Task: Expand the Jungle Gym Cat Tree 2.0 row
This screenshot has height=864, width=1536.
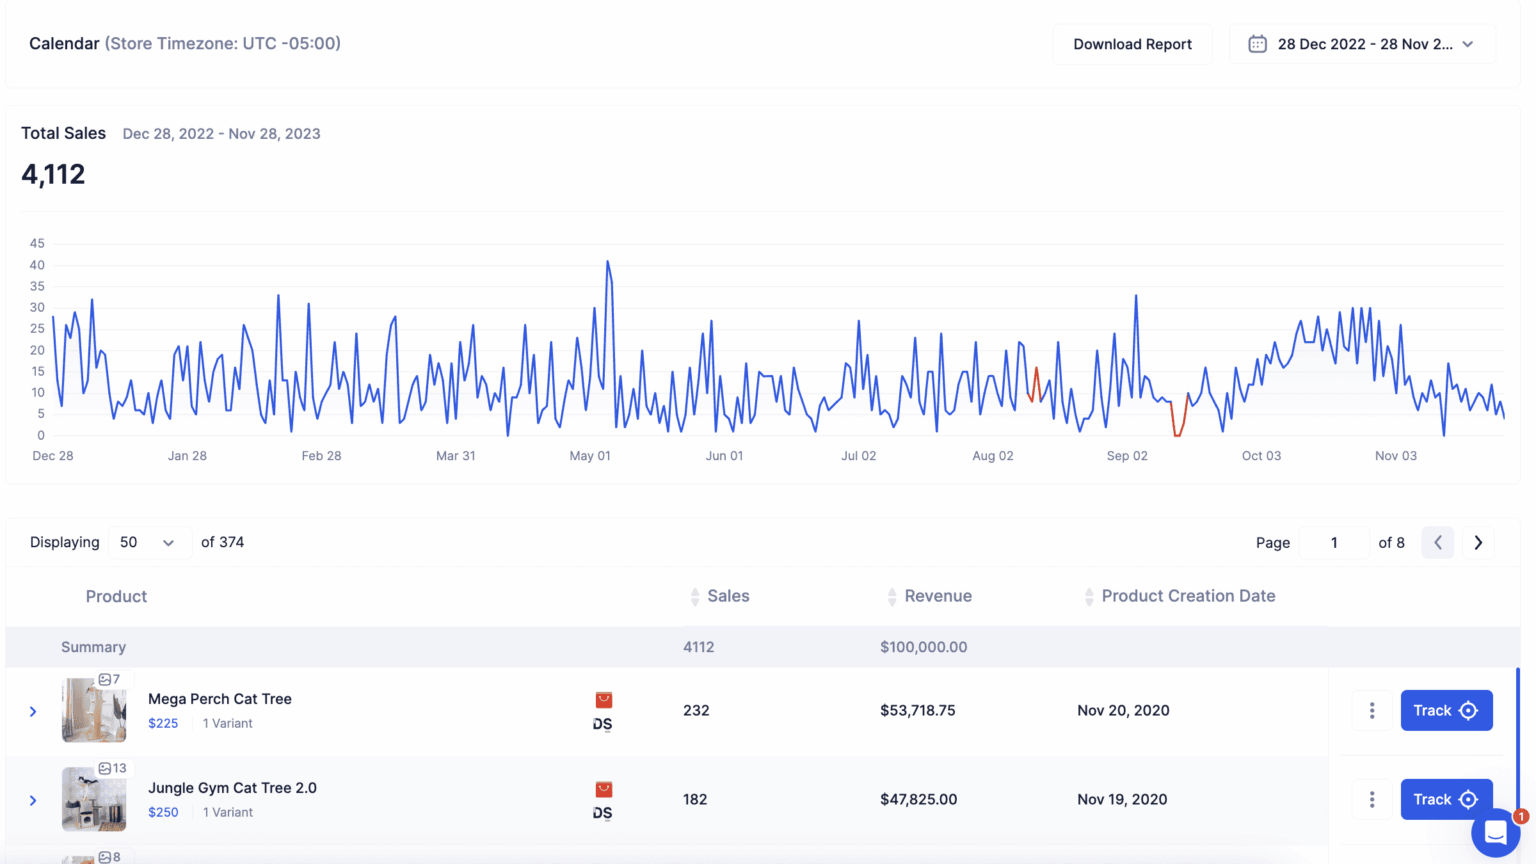Action: pos(33,800)
